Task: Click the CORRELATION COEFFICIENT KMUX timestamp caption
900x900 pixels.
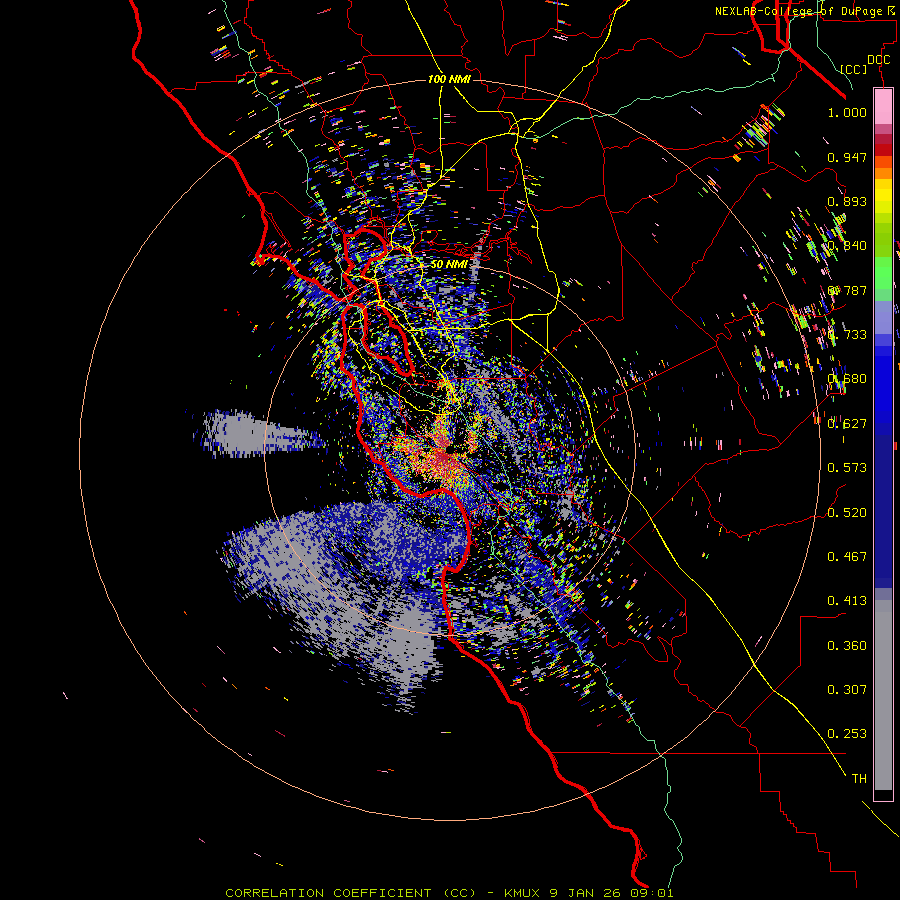Action: [x=449, y=893]
